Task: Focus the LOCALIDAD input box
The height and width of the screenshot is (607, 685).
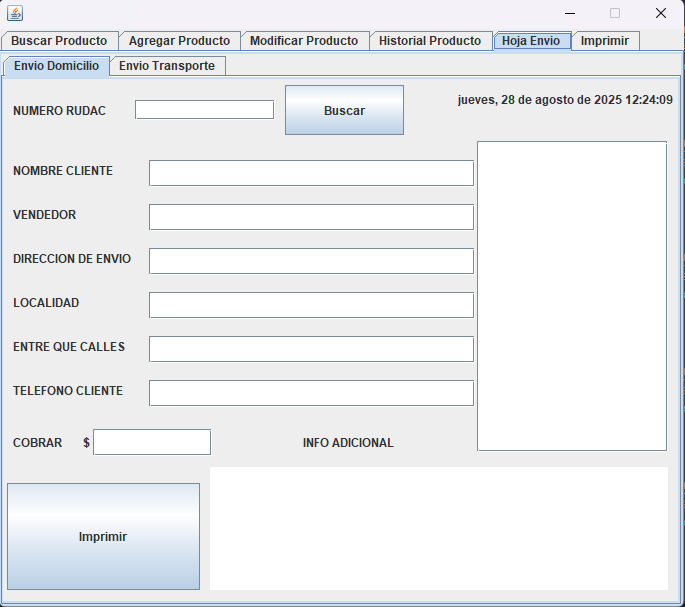Action: [311, 305]
